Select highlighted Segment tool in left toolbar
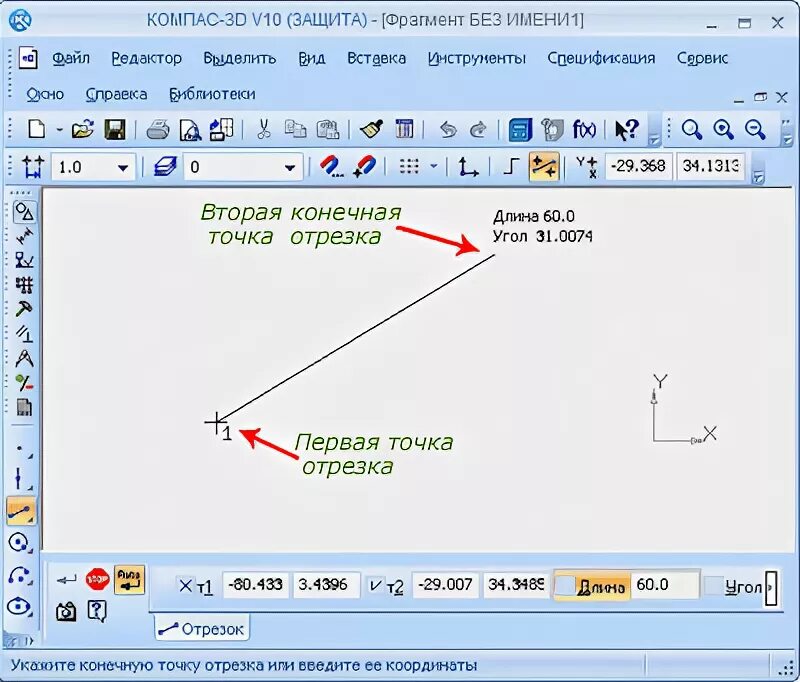Image resolution: width=800 pixels, height=682 pixels. [21, 511]
